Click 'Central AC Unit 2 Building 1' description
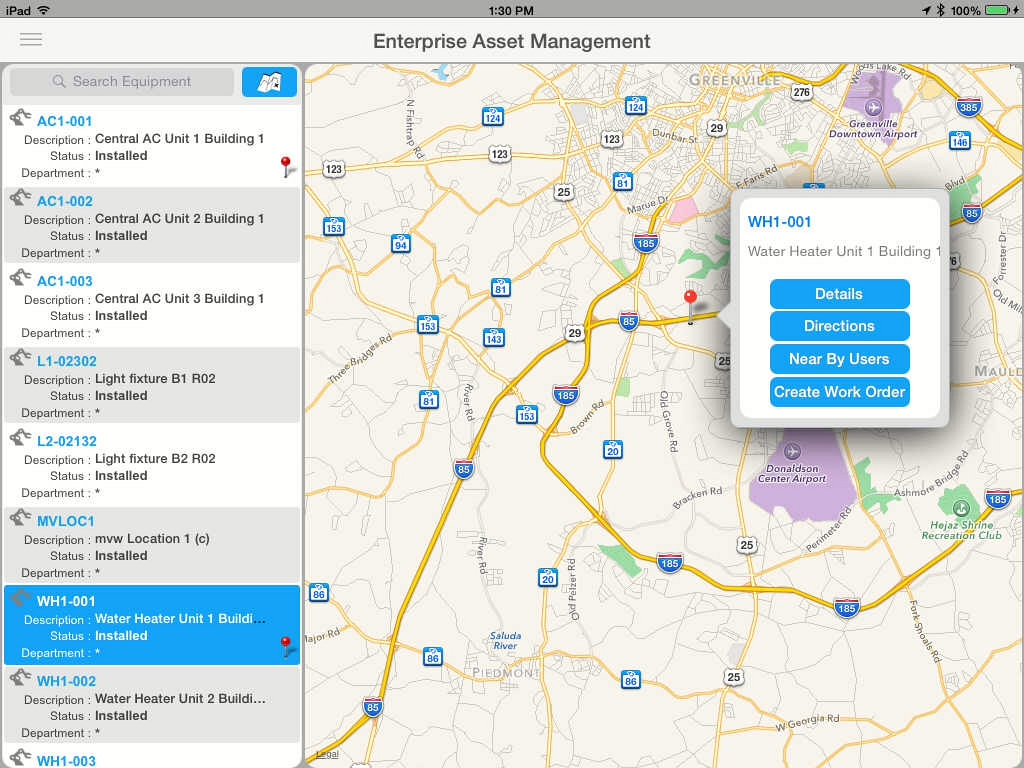 coord(180,219)
